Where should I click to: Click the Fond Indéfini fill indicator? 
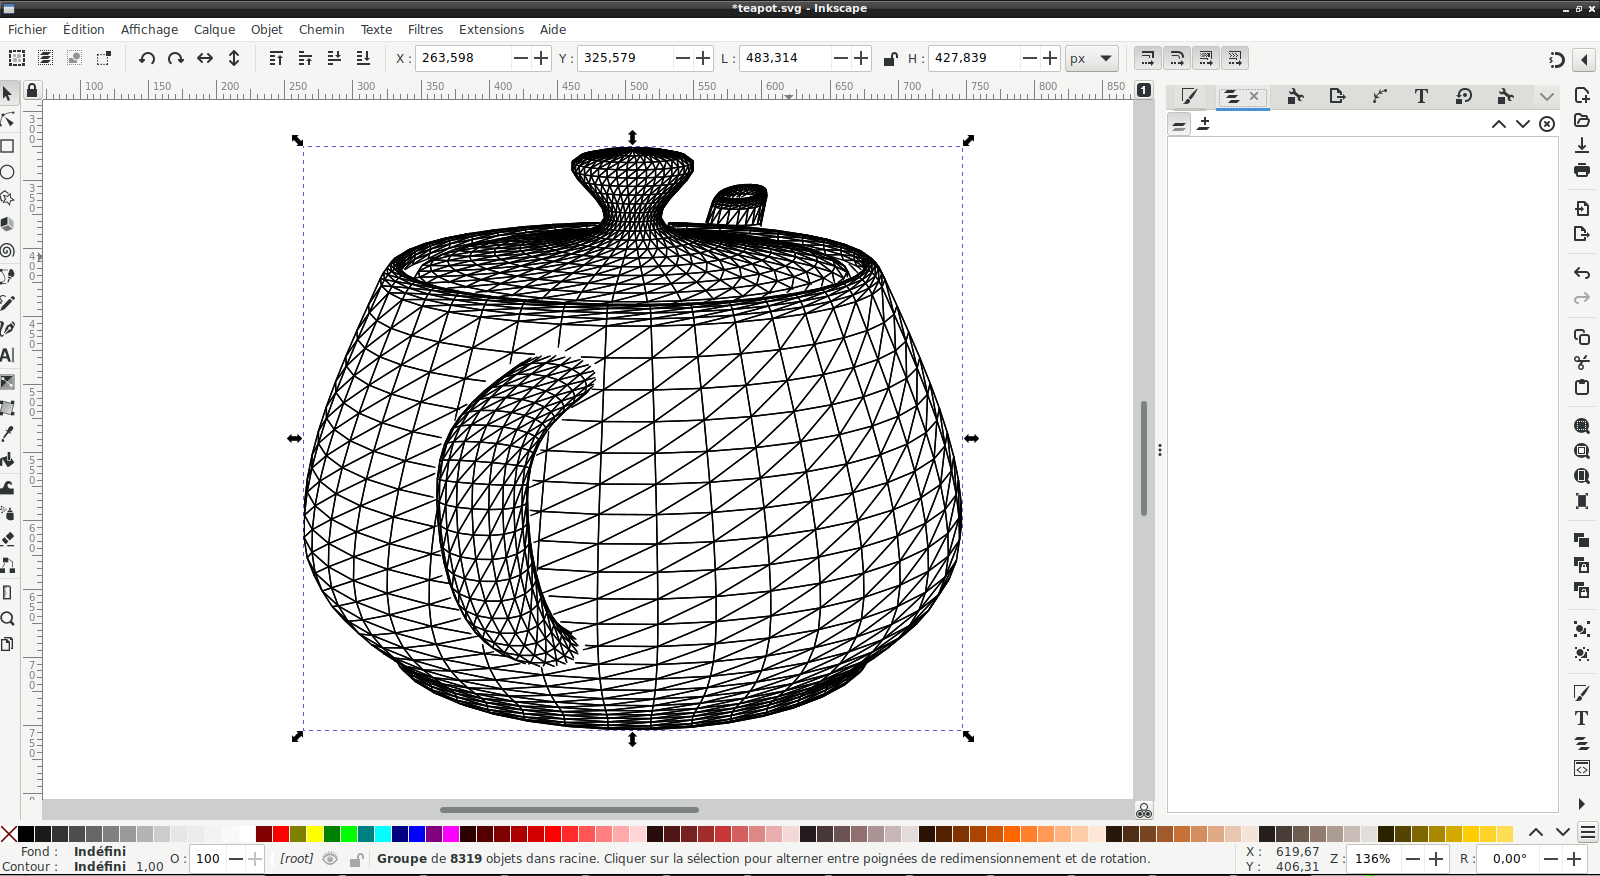[99, 851]
